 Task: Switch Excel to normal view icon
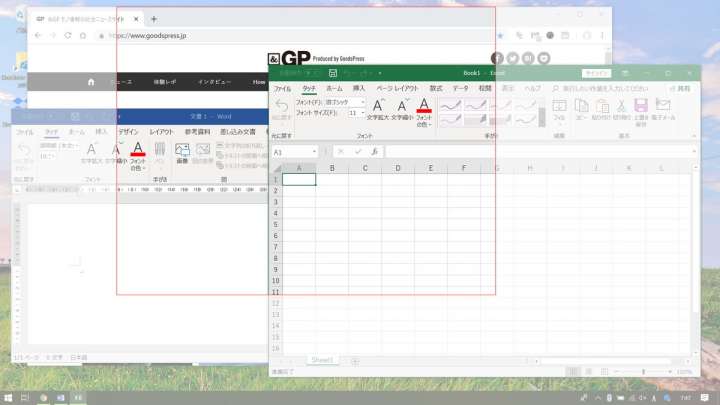[x=573, y=371]
